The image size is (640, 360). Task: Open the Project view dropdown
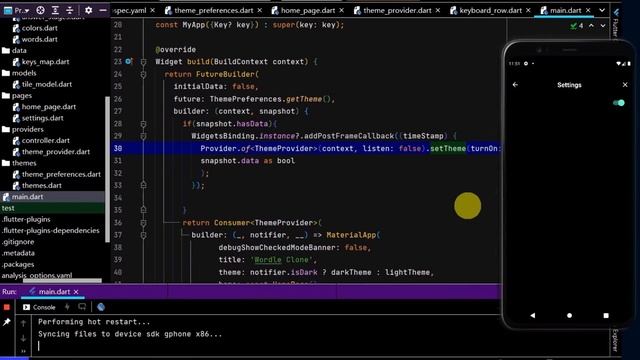[17, 10]
